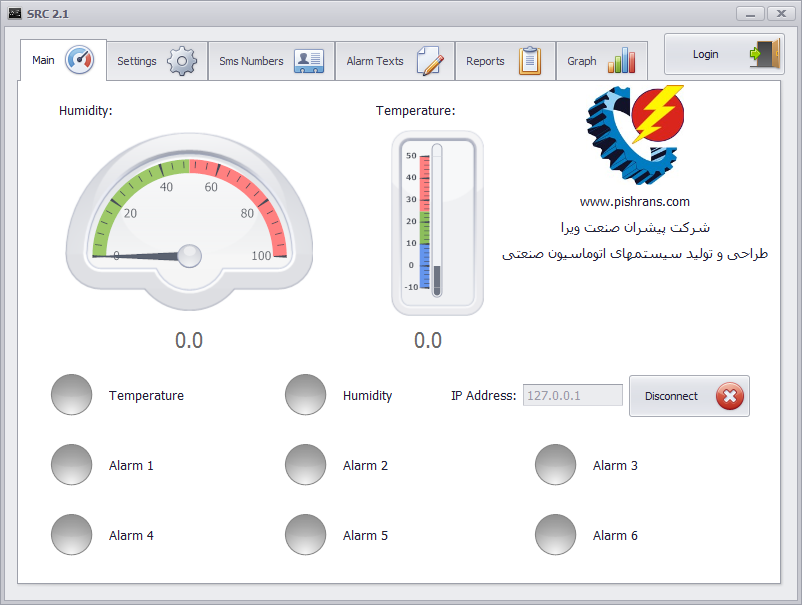Click the Reports clipboard icon
The width and height of the screenshot is (802, 605).
coord(530,61)
